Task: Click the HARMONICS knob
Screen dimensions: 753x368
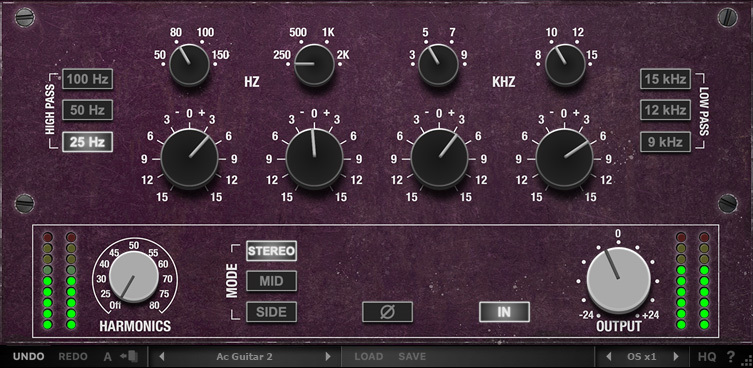Action: tap(134, 278)
